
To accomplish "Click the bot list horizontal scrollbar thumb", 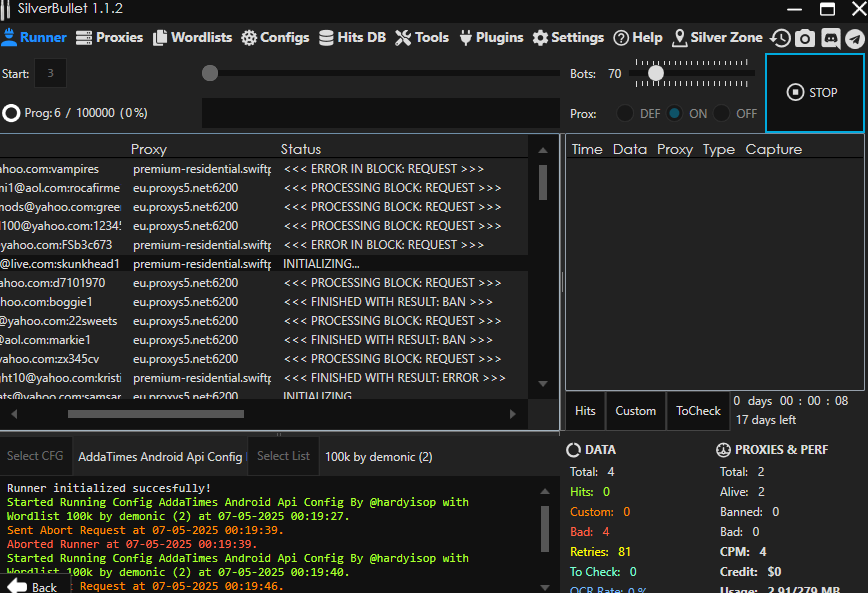I will pos(156,414).
